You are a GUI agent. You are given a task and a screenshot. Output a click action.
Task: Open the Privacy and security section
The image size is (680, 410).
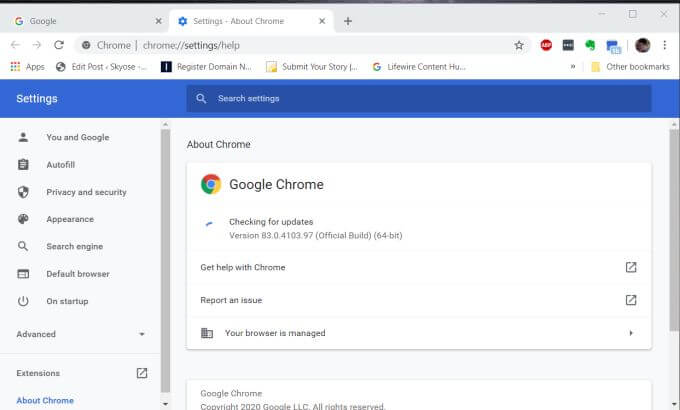[86, 192]
